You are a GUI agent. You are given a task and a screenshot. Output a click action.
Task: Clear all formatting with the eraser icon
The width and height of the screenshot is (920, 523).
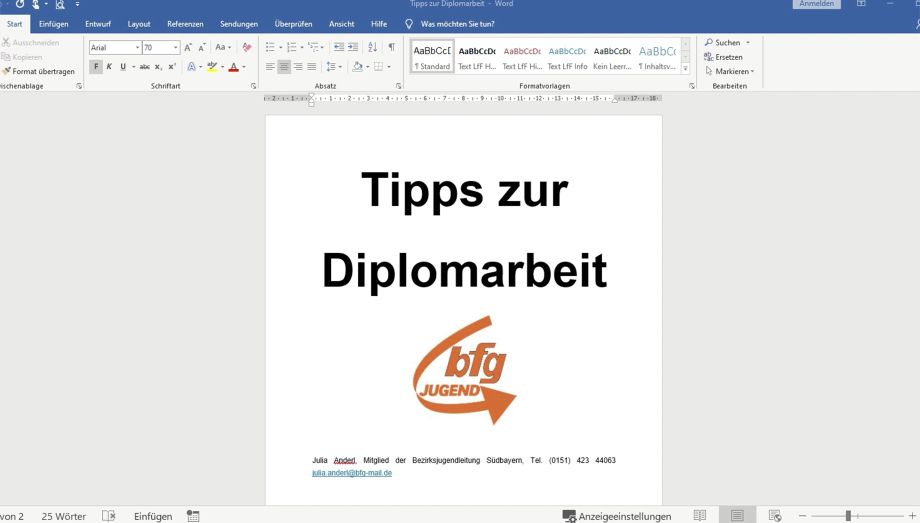click(x=247, y=47)
